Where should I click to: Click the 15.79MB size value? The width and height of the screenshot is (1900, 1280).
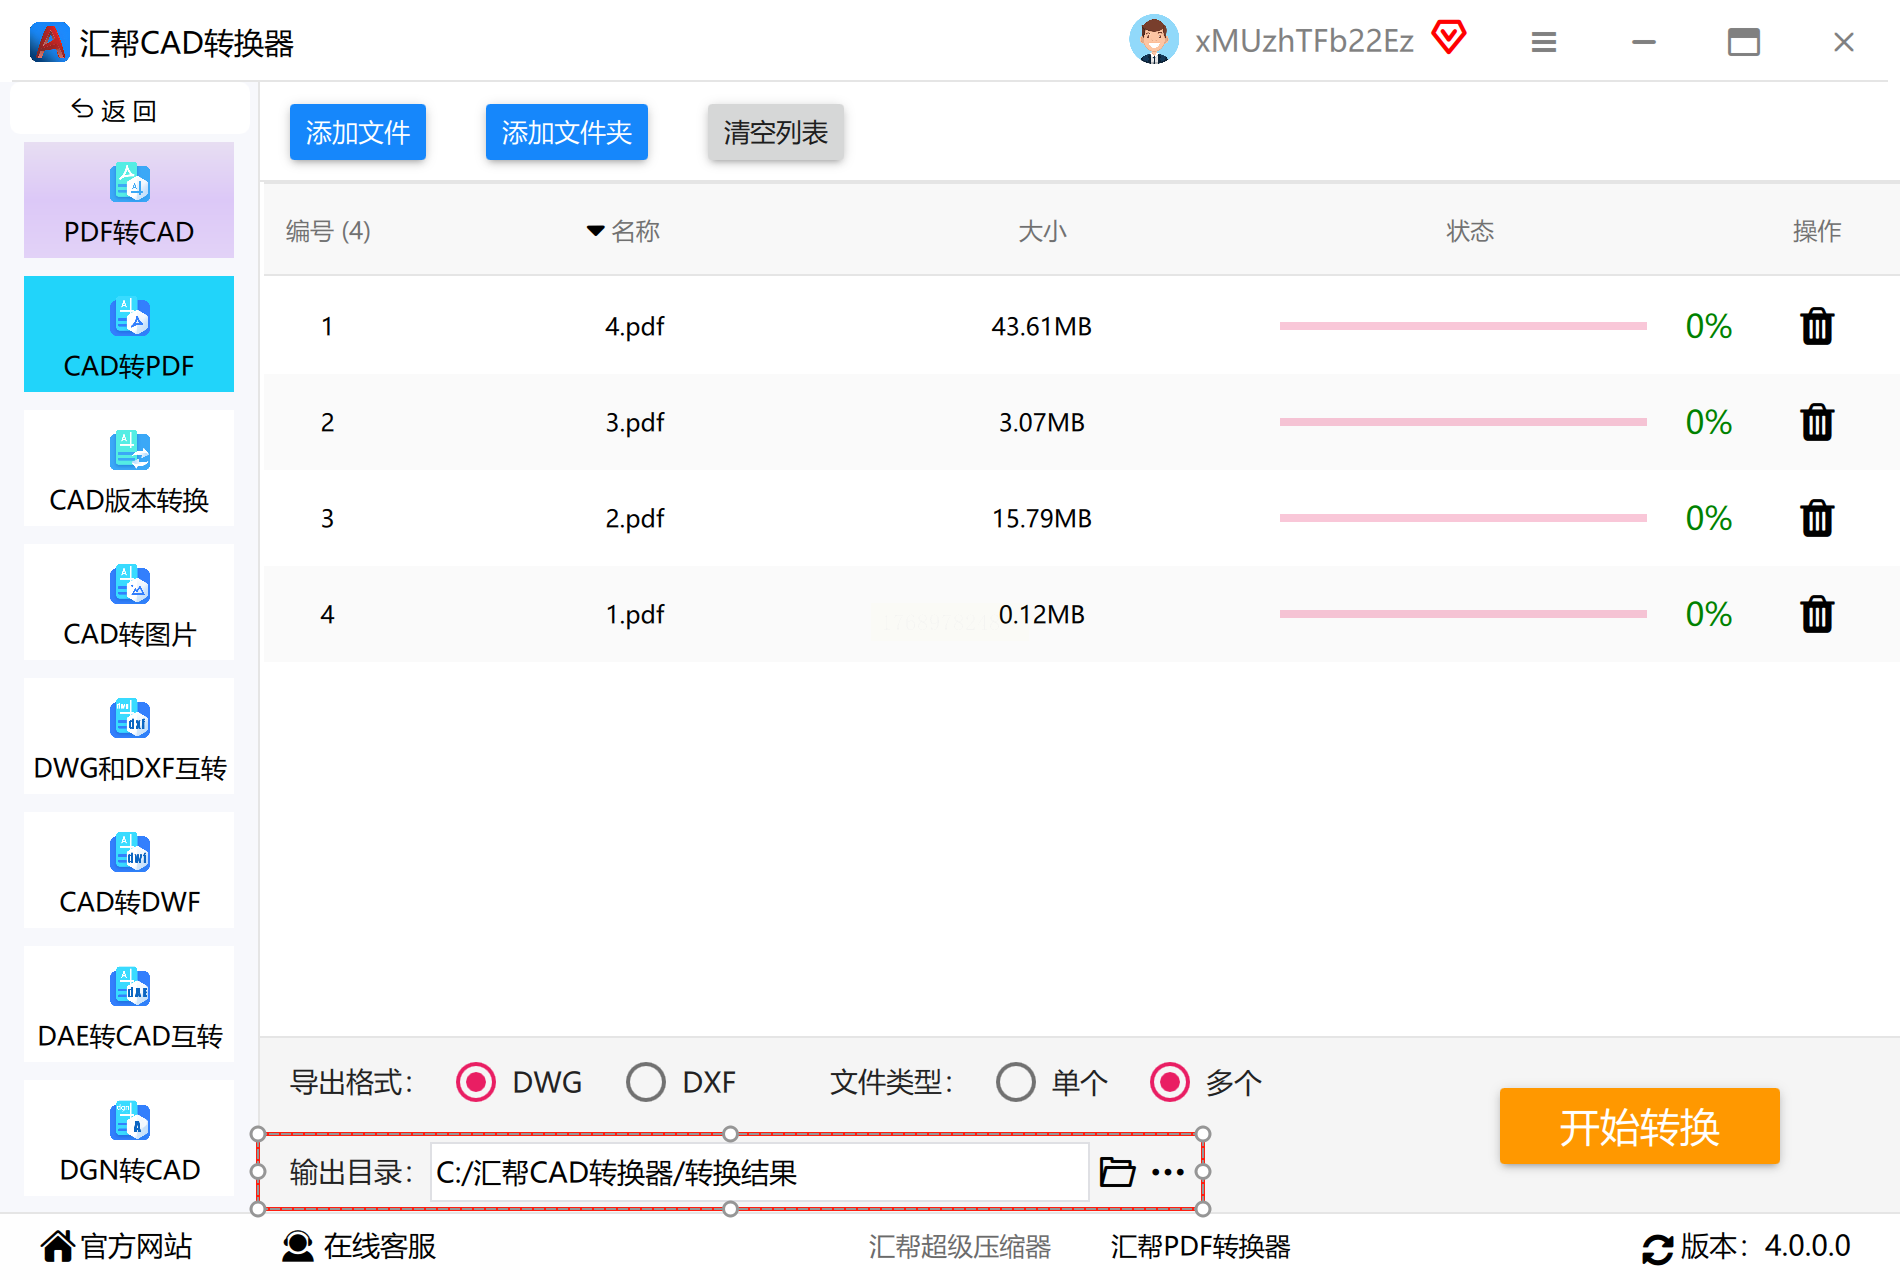[x=1042, y=519]
